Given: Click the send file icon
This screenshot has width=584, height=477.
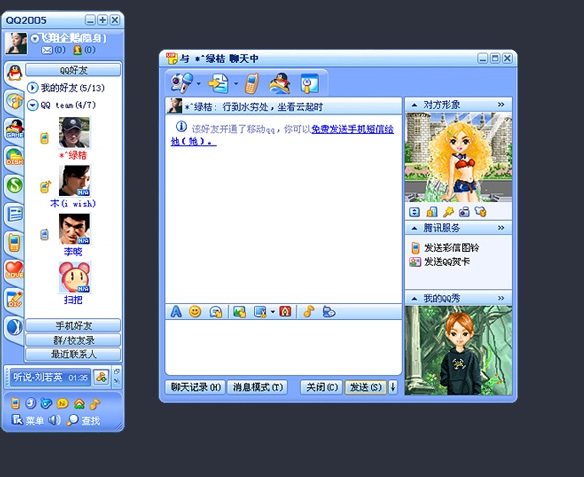Looking at the screenshot, I should [219, 83].
